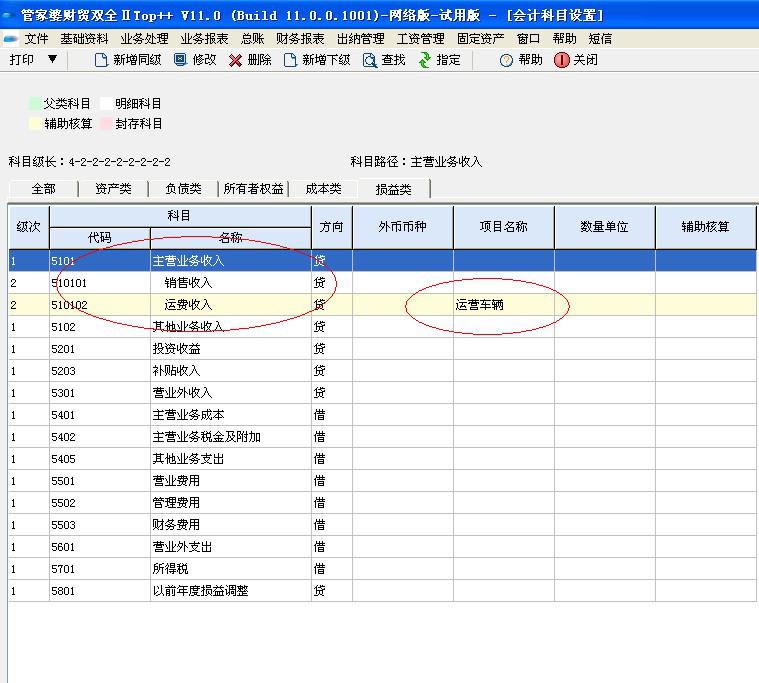Select the 销售收入 row
Screen dimensions: 759x683
[382, 283]
